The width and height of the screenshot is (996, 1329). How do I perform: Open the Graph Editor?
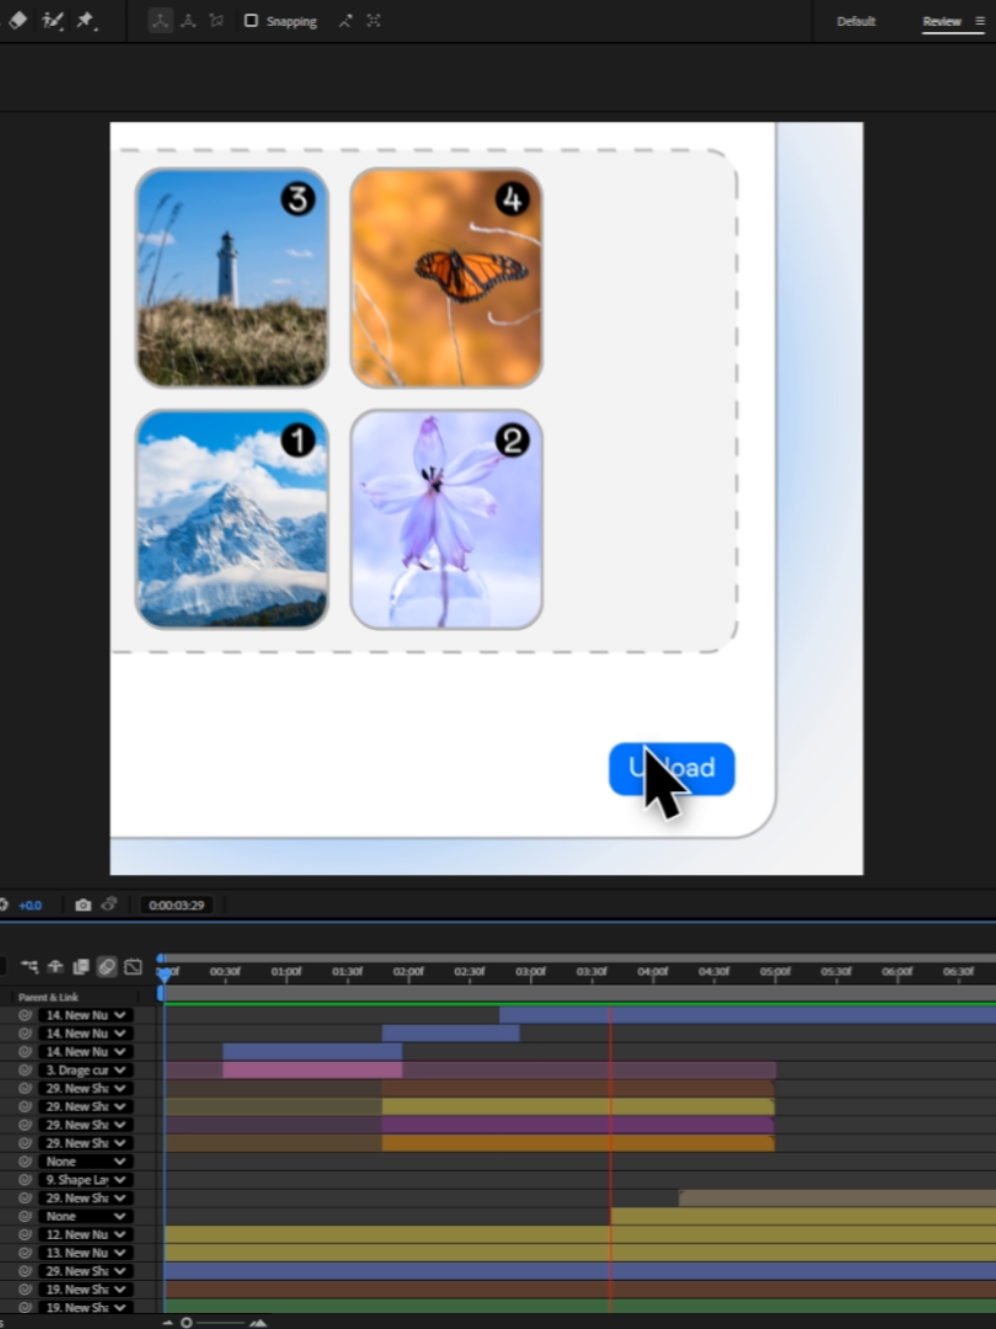point(133,967)
